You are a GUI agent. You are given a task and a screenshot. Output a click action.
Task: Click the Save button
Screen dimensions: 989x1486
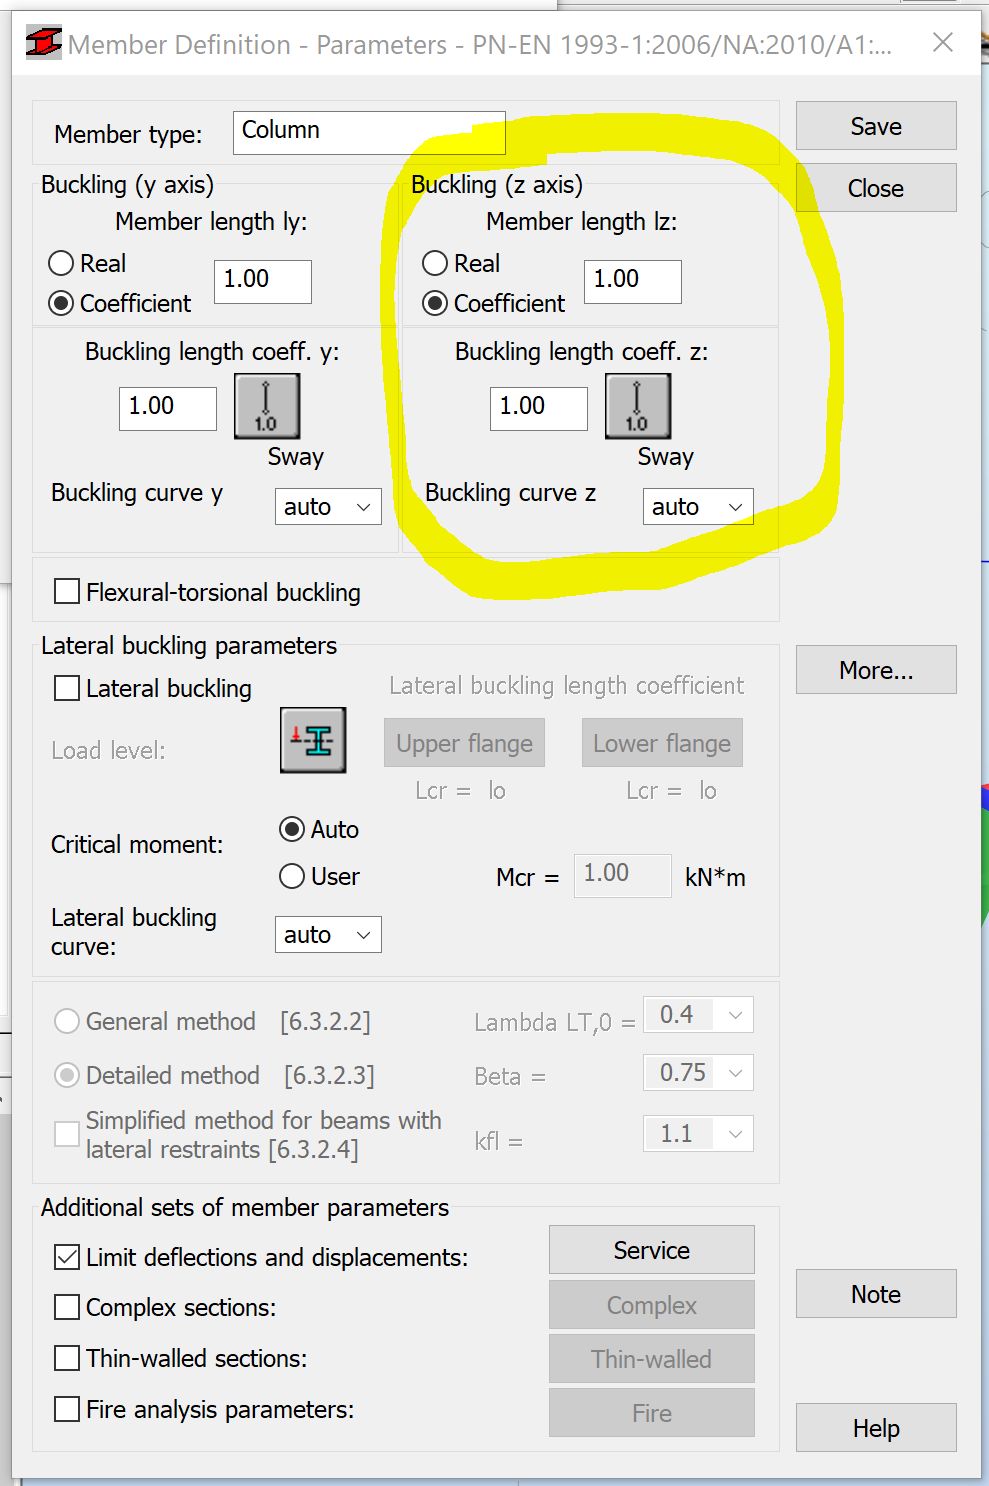pos(875,125)
